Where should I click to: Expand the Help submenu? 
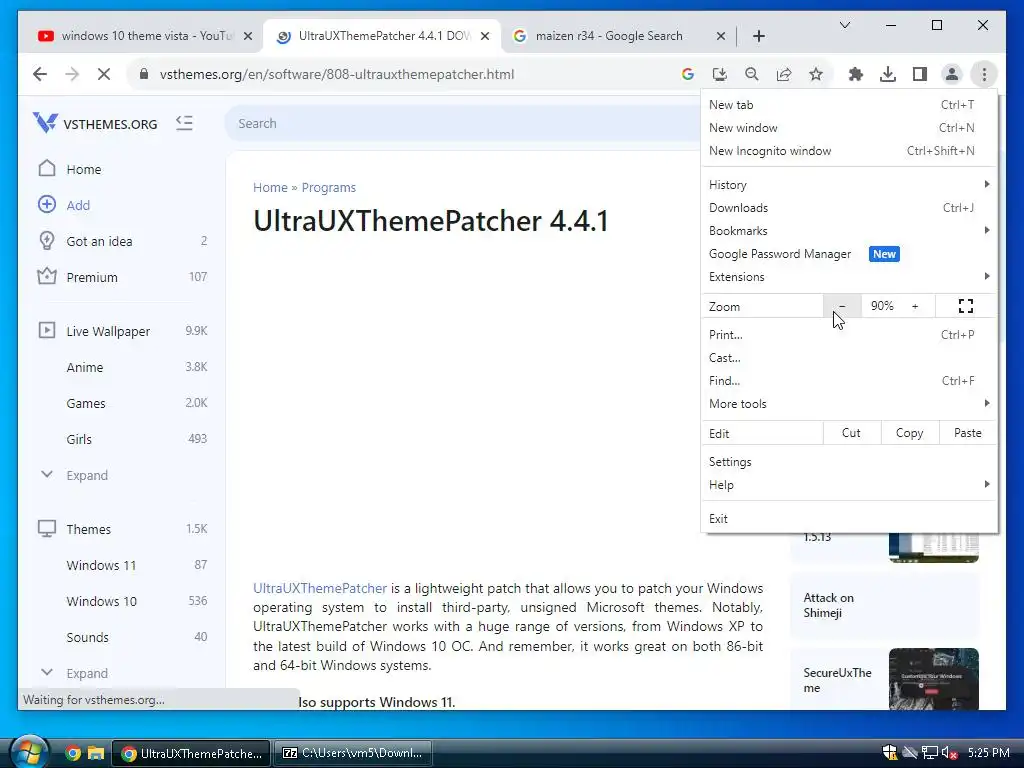849,485
